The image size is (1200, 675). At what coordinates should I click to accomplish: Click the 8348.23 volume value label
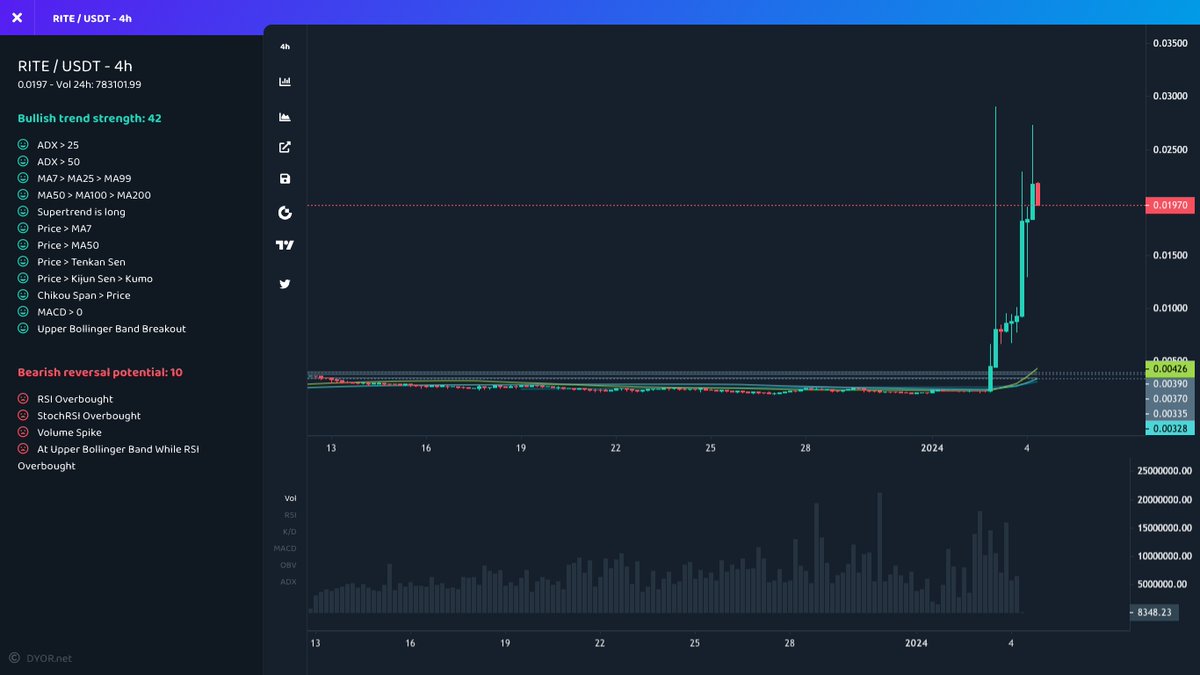(x=1153, y=611)
